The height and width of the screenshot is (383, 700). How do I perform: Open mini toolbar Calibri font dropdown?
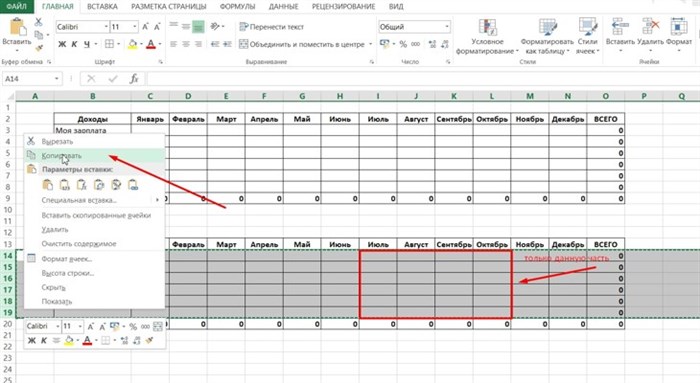[58, 327]
